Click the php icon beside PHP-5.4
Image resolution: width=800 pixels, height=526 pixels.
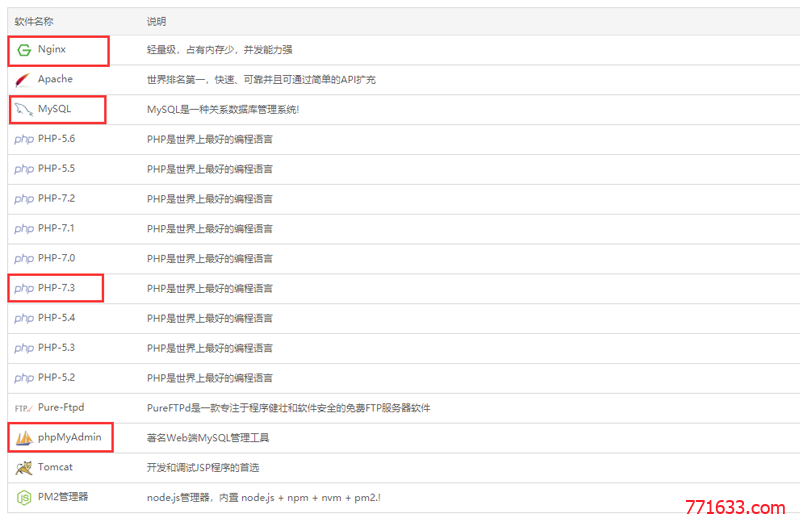pyautogui.click(x=24, y=318)
